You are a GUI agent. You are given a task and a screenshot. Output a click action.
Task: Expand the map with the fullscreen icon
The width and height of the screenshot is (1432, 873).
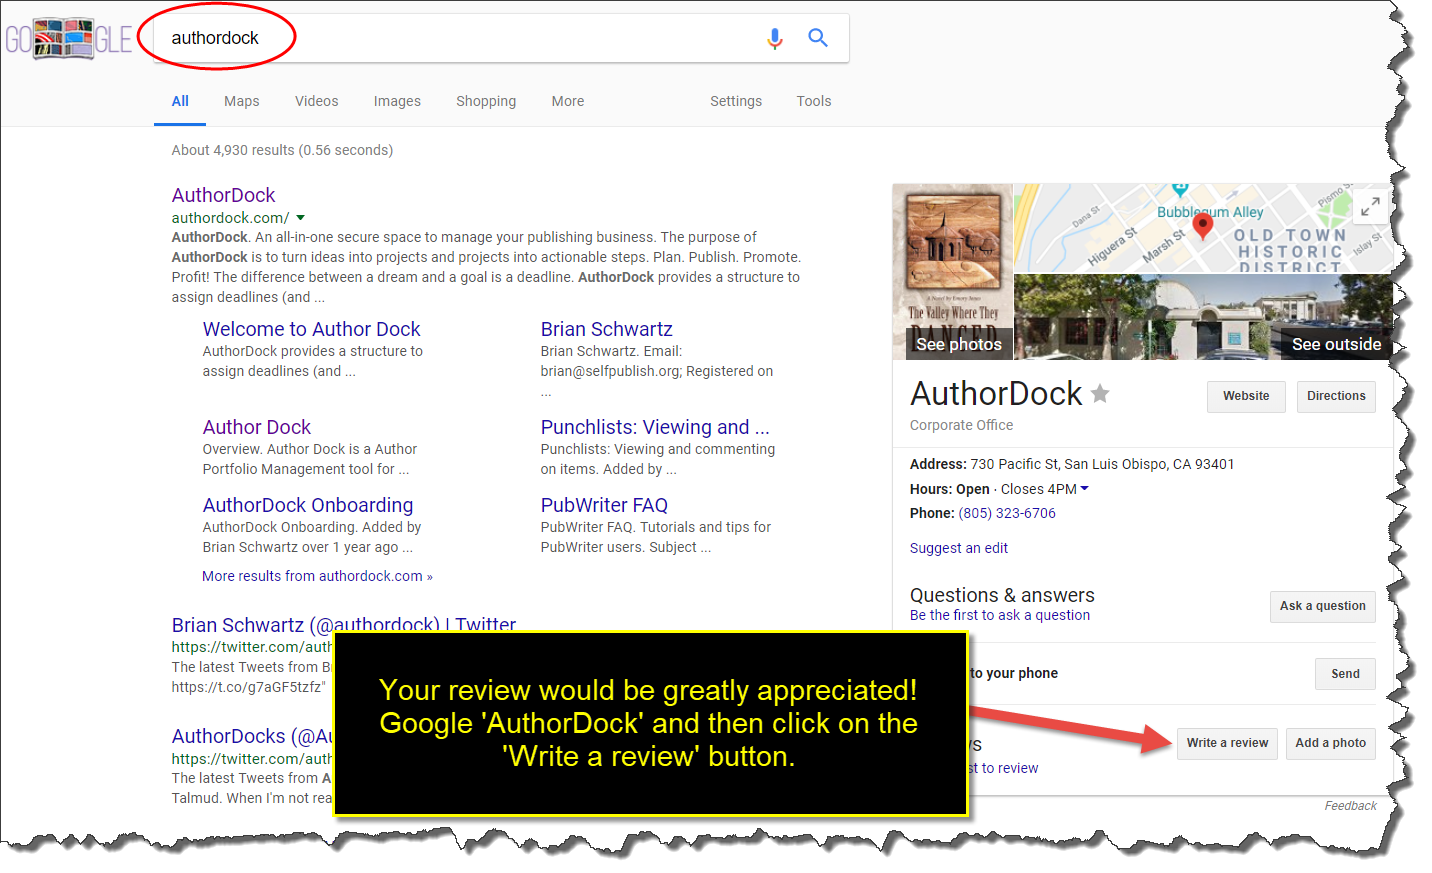pos(1370,206)
